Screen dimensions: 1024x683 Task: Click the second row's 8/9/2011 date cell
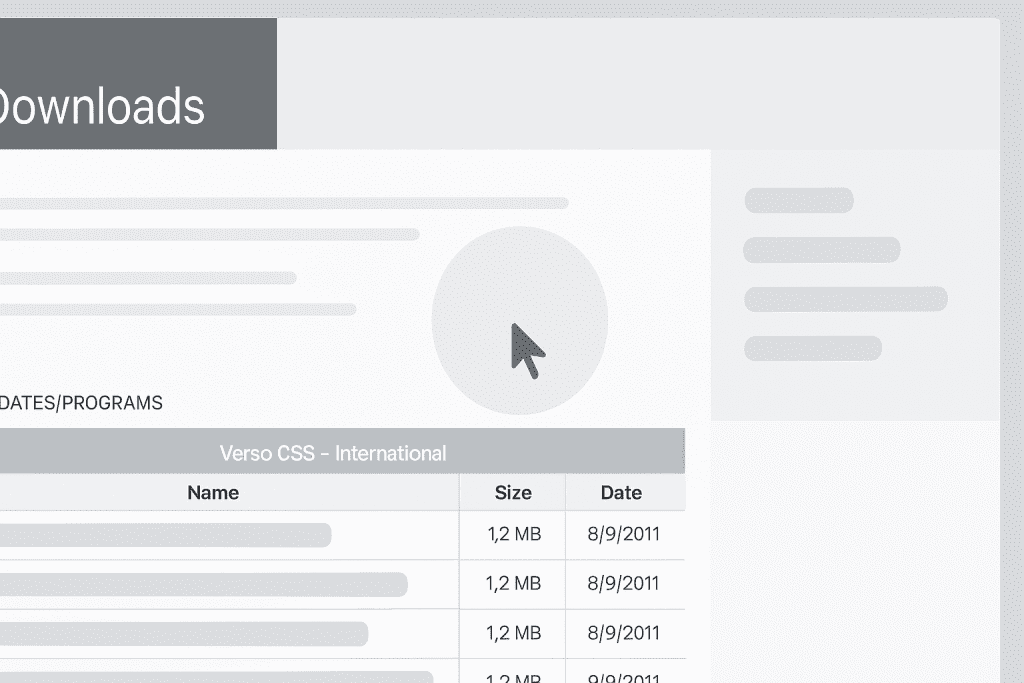click(624, 583)
